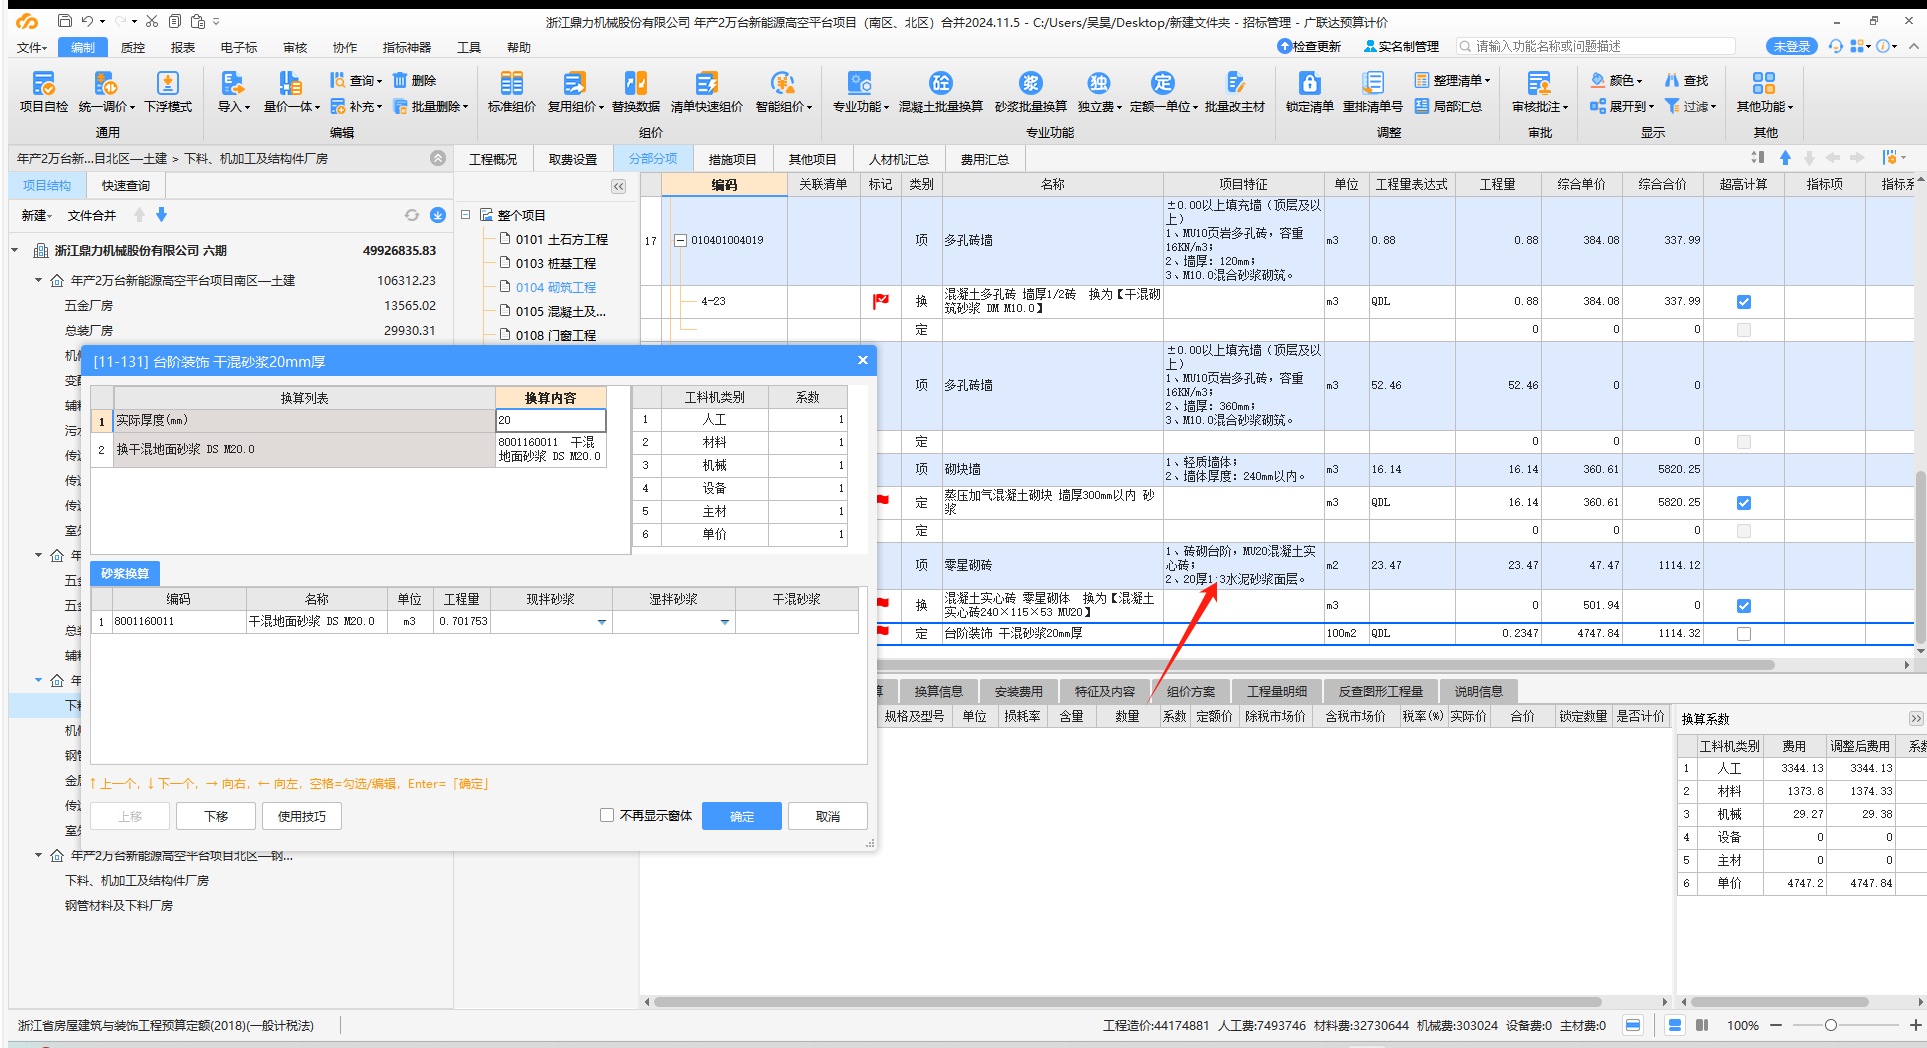Viewport: 1927px width, 1048px height.
Task: Open the 导入 tool
Action: pyautogui.click(x=233, y=91)
